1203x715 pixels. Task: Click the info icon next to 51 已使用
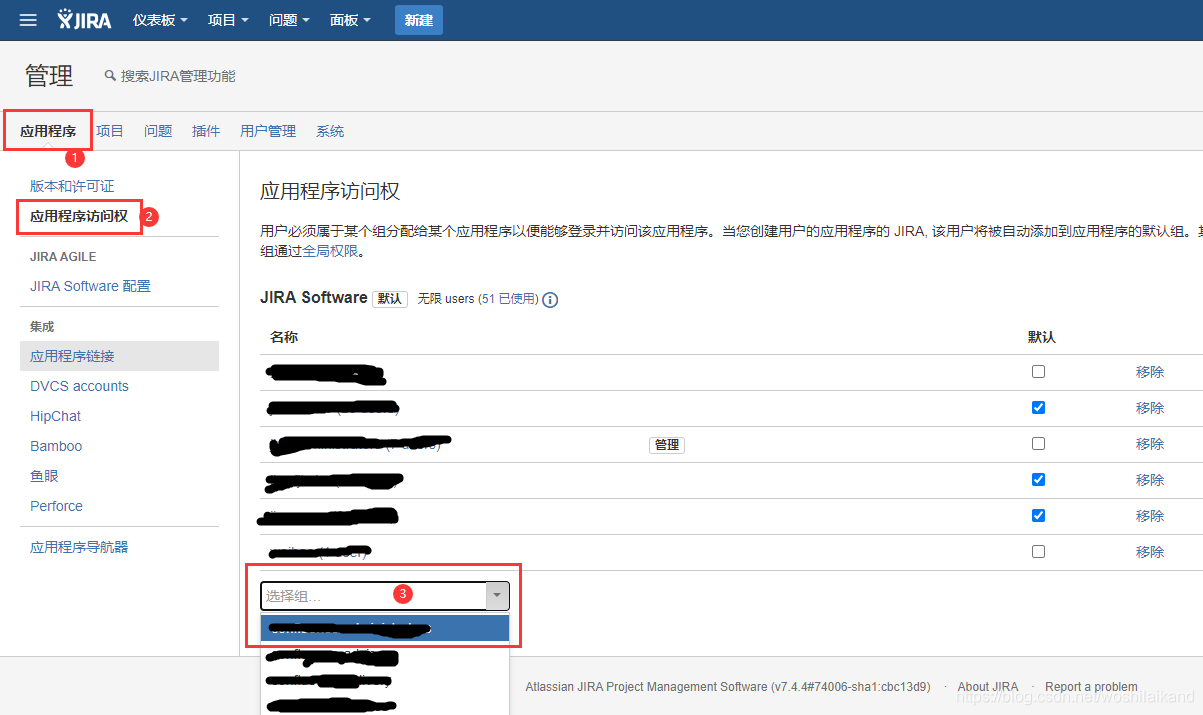coord(550,299)
